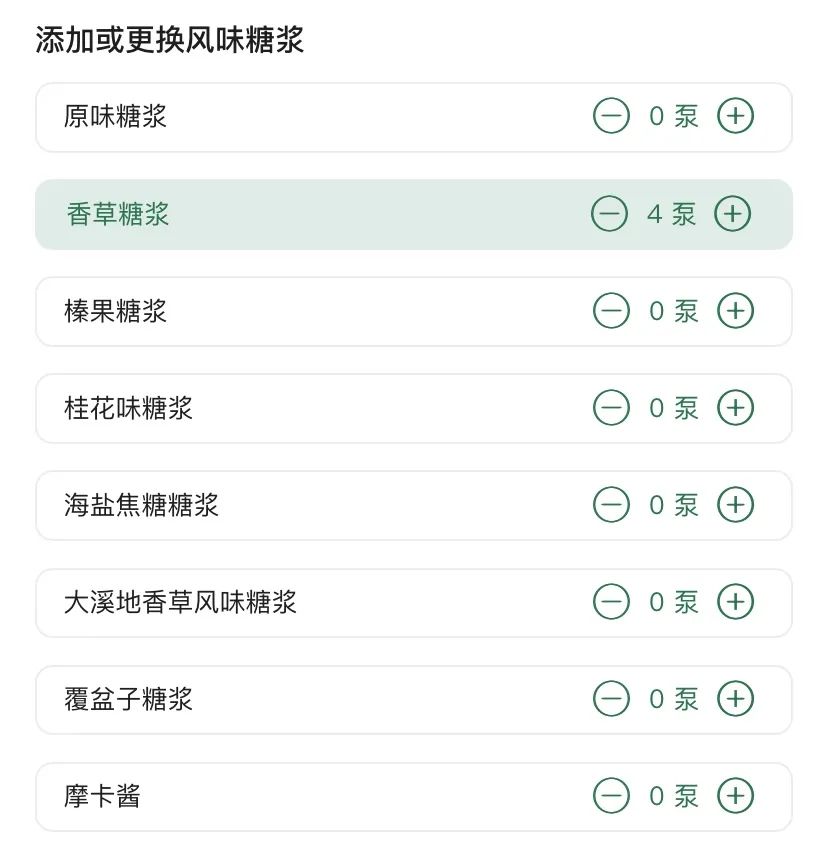The height and width of the screenshot is (865, 827).
Task: Decrease 海盐焦糖糖浆 pump count
Action: coord(611,505)
